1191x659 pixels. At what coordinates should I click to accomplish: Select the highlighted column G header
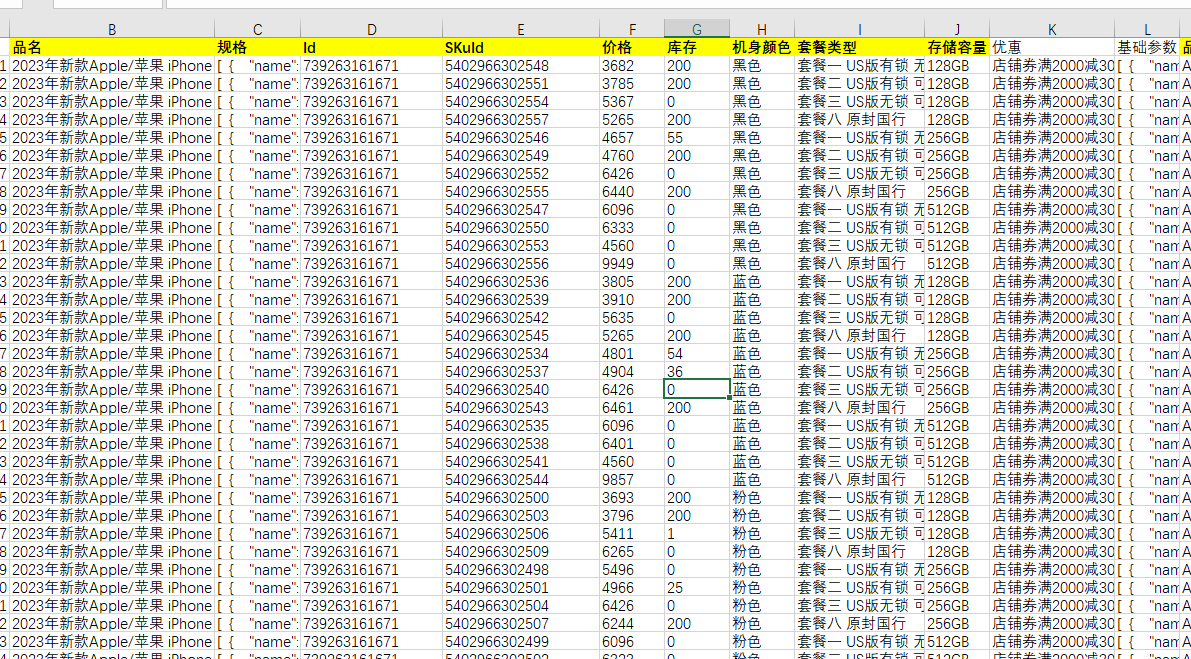[x=697, y=30]
